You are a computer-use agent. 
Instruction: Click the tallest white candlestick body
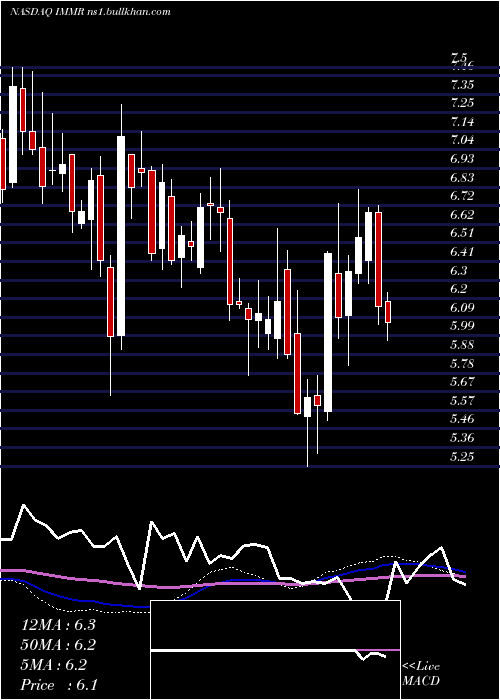[x=121, y=236]
